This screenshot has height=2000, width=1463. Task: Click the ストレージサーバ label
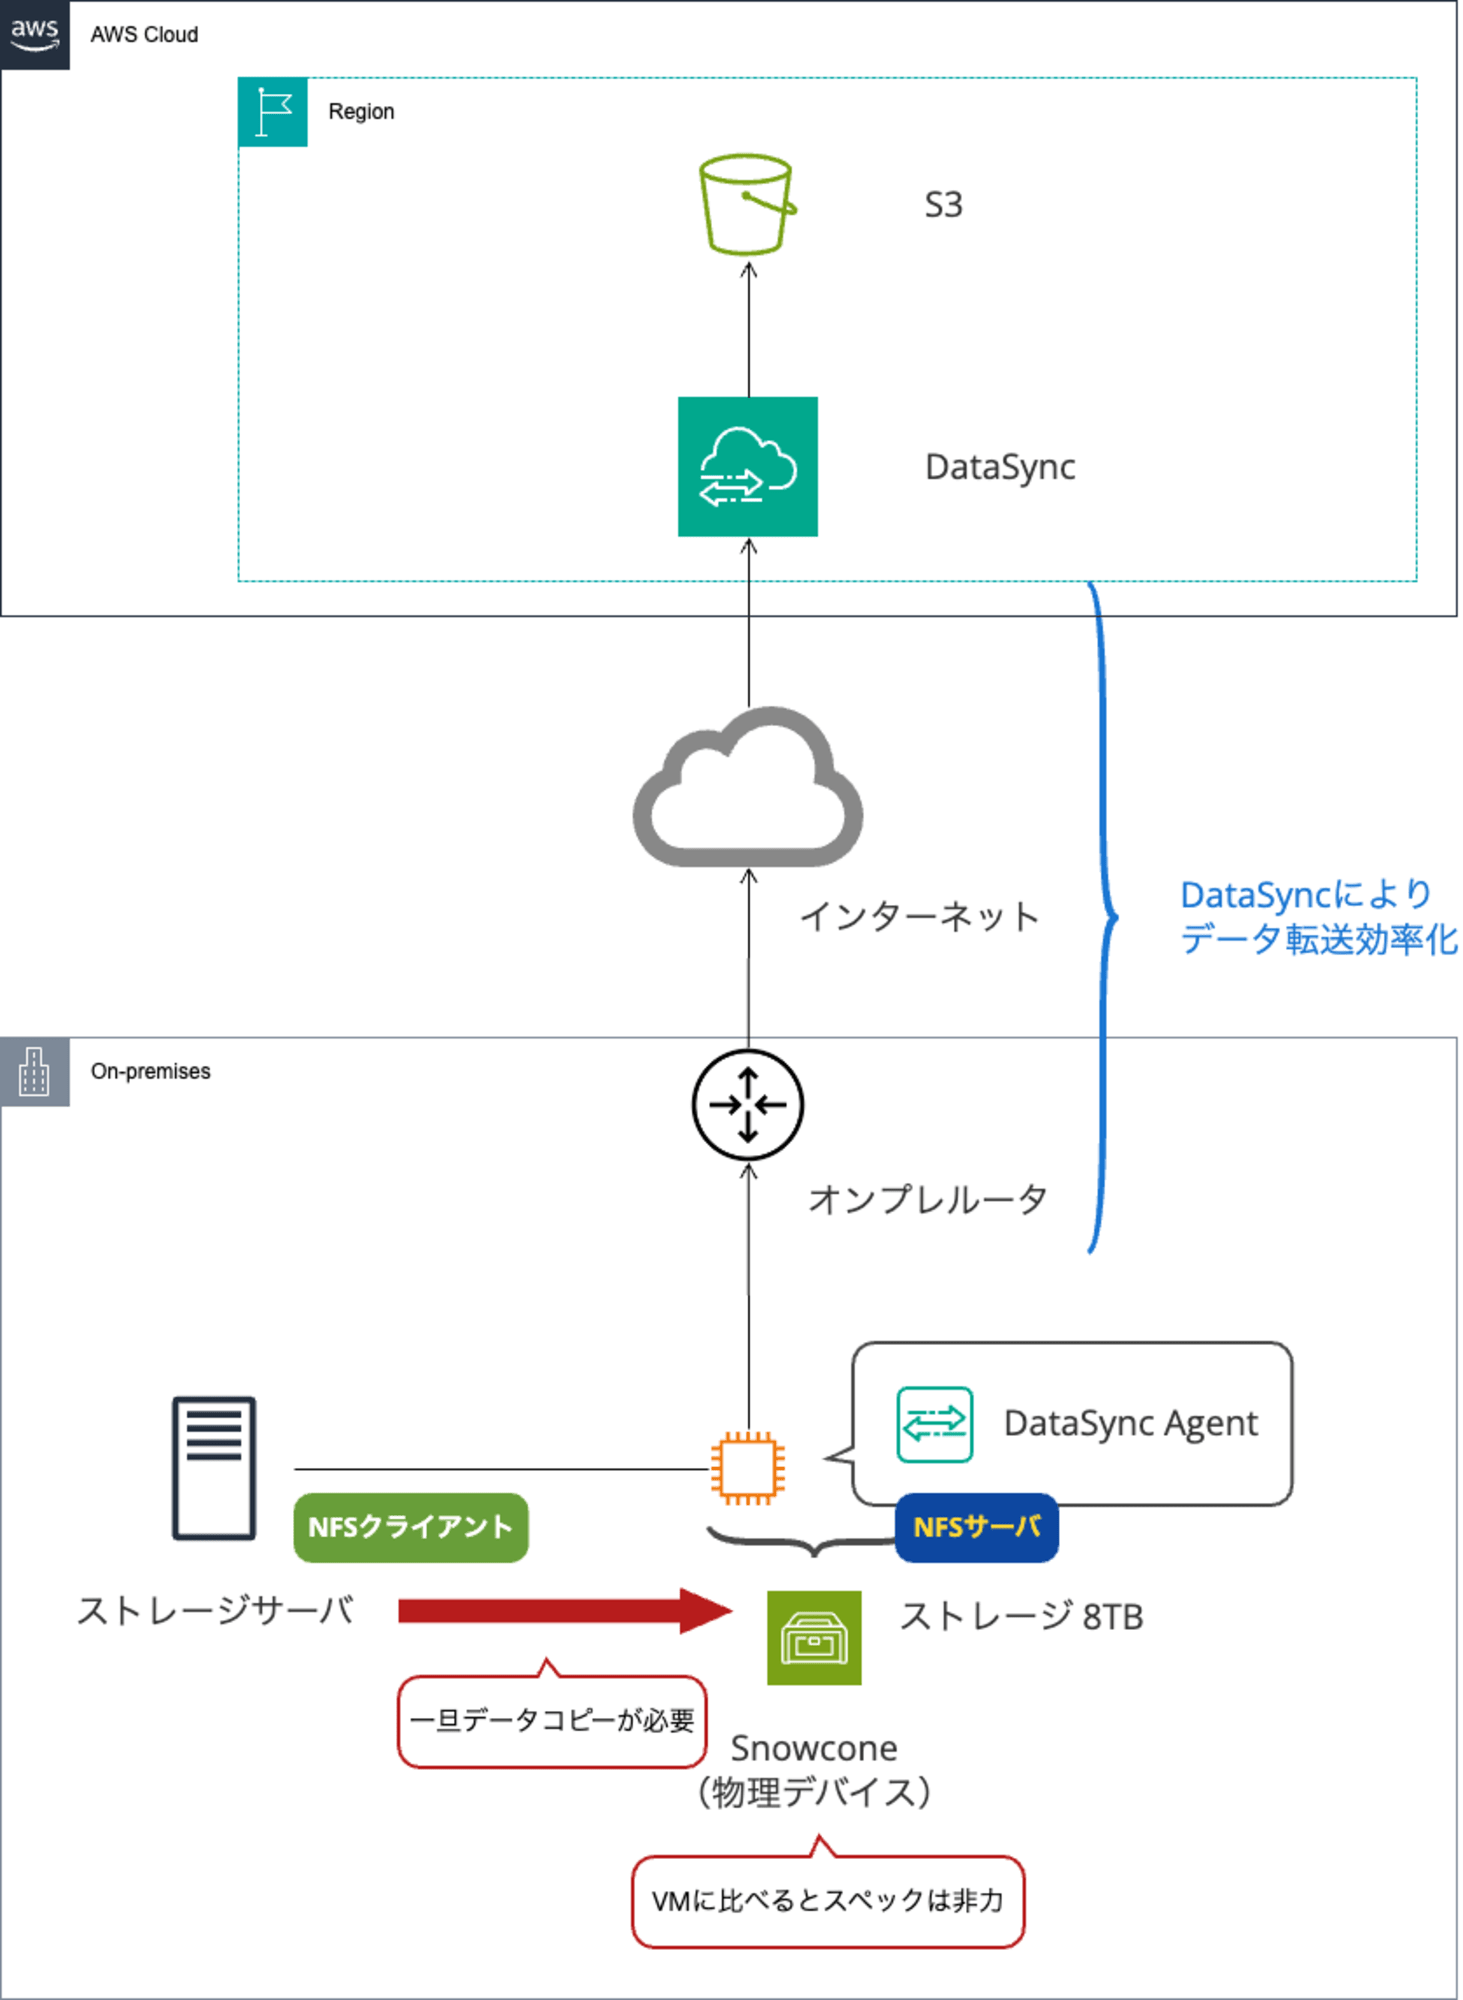click(x=215, y=1611)
